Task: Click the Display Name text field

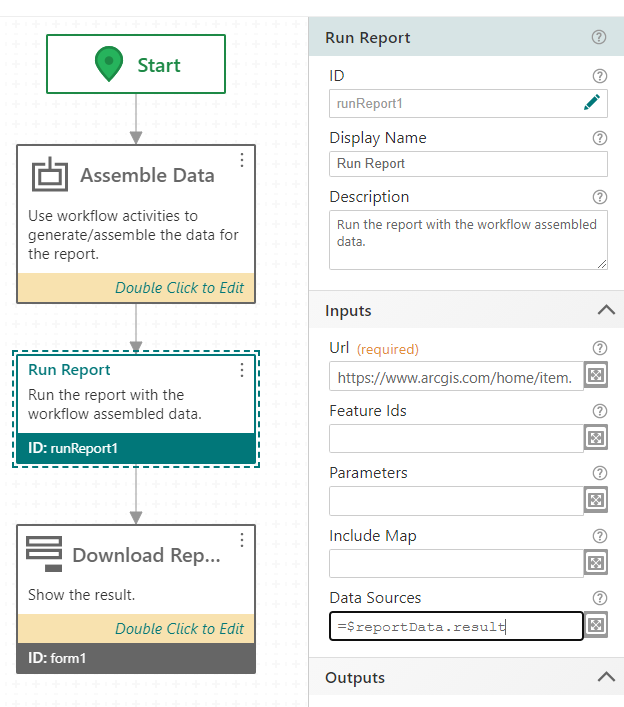Action: (x=467, y=164)
